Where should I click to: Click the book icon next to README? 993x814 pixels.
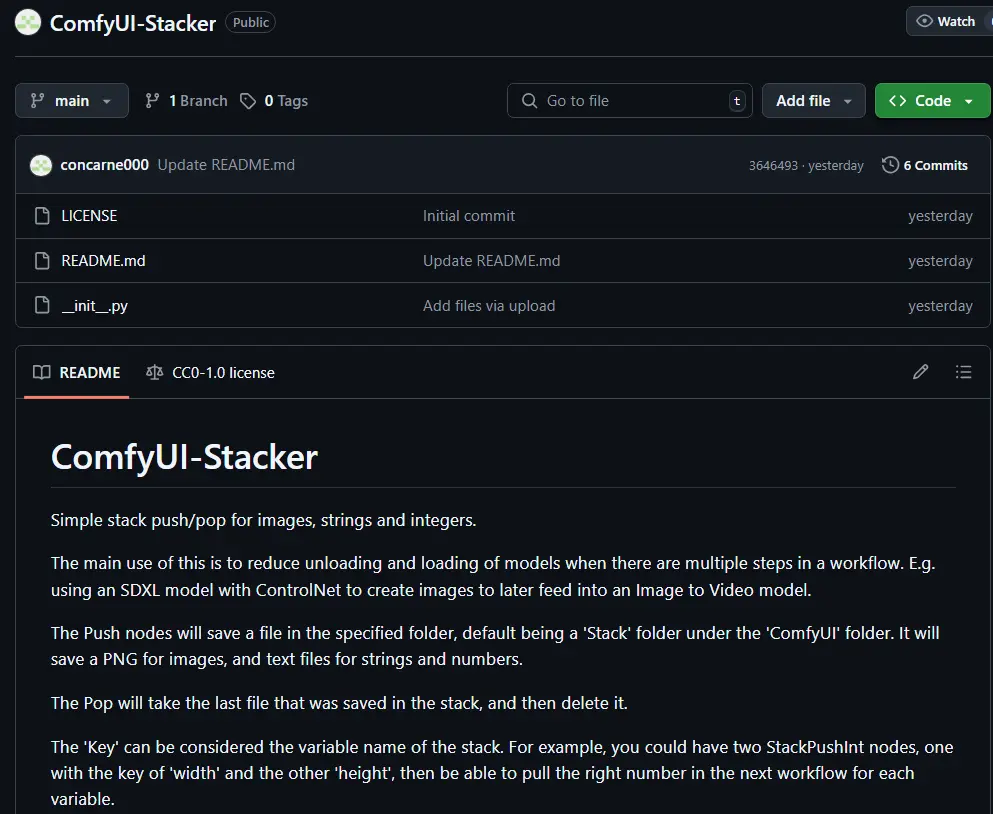[42, 371]
